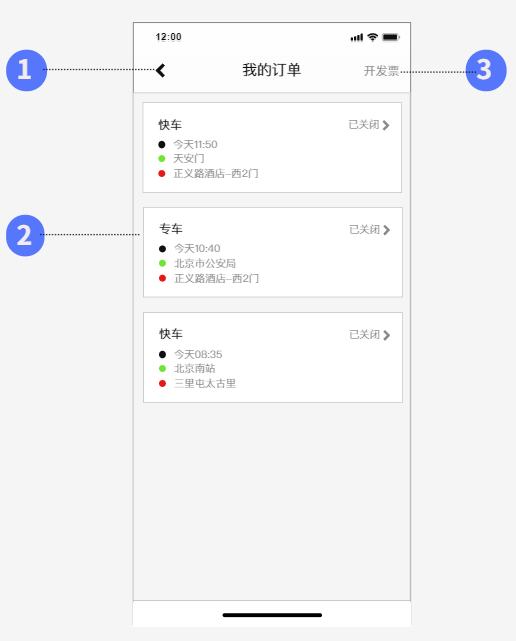The height and width of the screenshot is (641, 516).
Task: Tap the back arrow icon
Action: point(160,70)
